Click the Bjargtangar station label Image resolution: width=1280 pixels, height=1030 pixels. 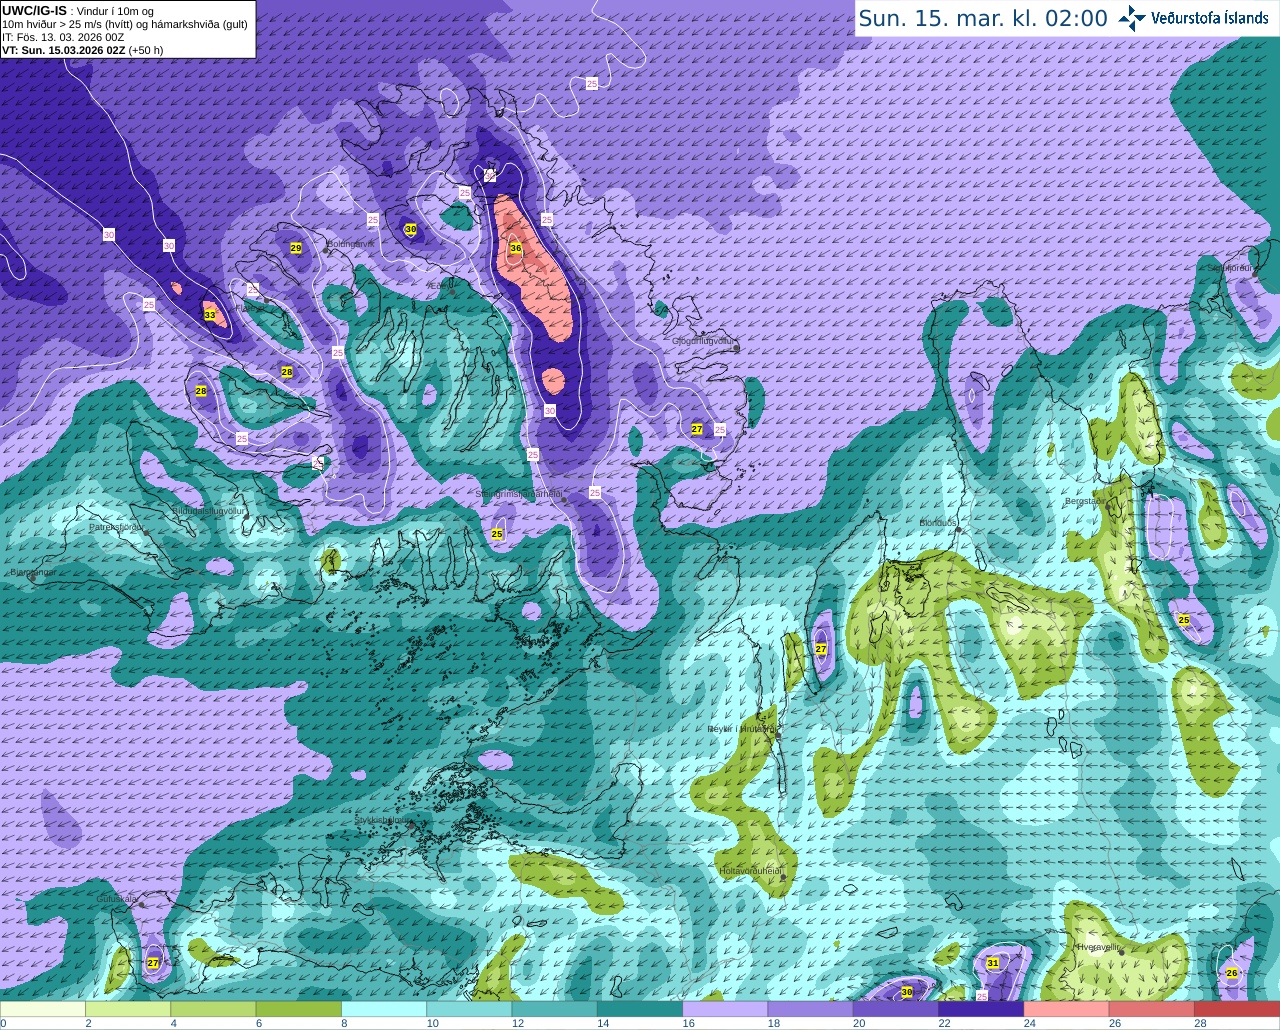click(x=31, y=573)
